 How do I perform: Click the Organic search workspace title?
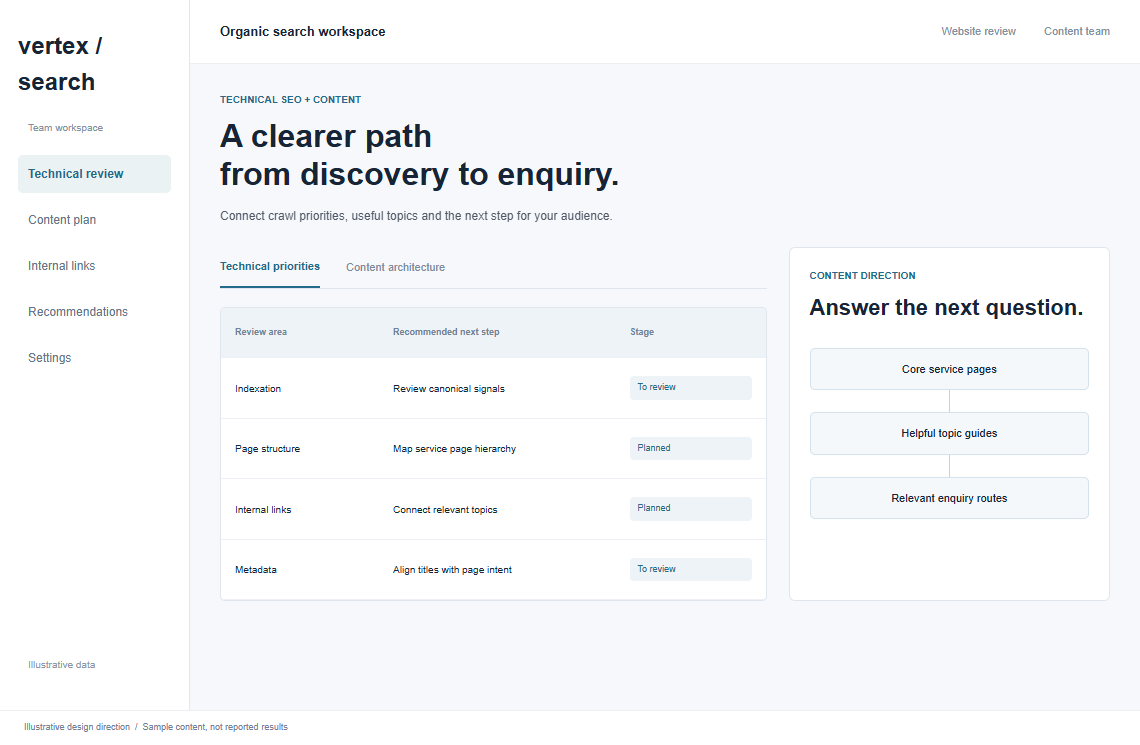click(302, 31)
